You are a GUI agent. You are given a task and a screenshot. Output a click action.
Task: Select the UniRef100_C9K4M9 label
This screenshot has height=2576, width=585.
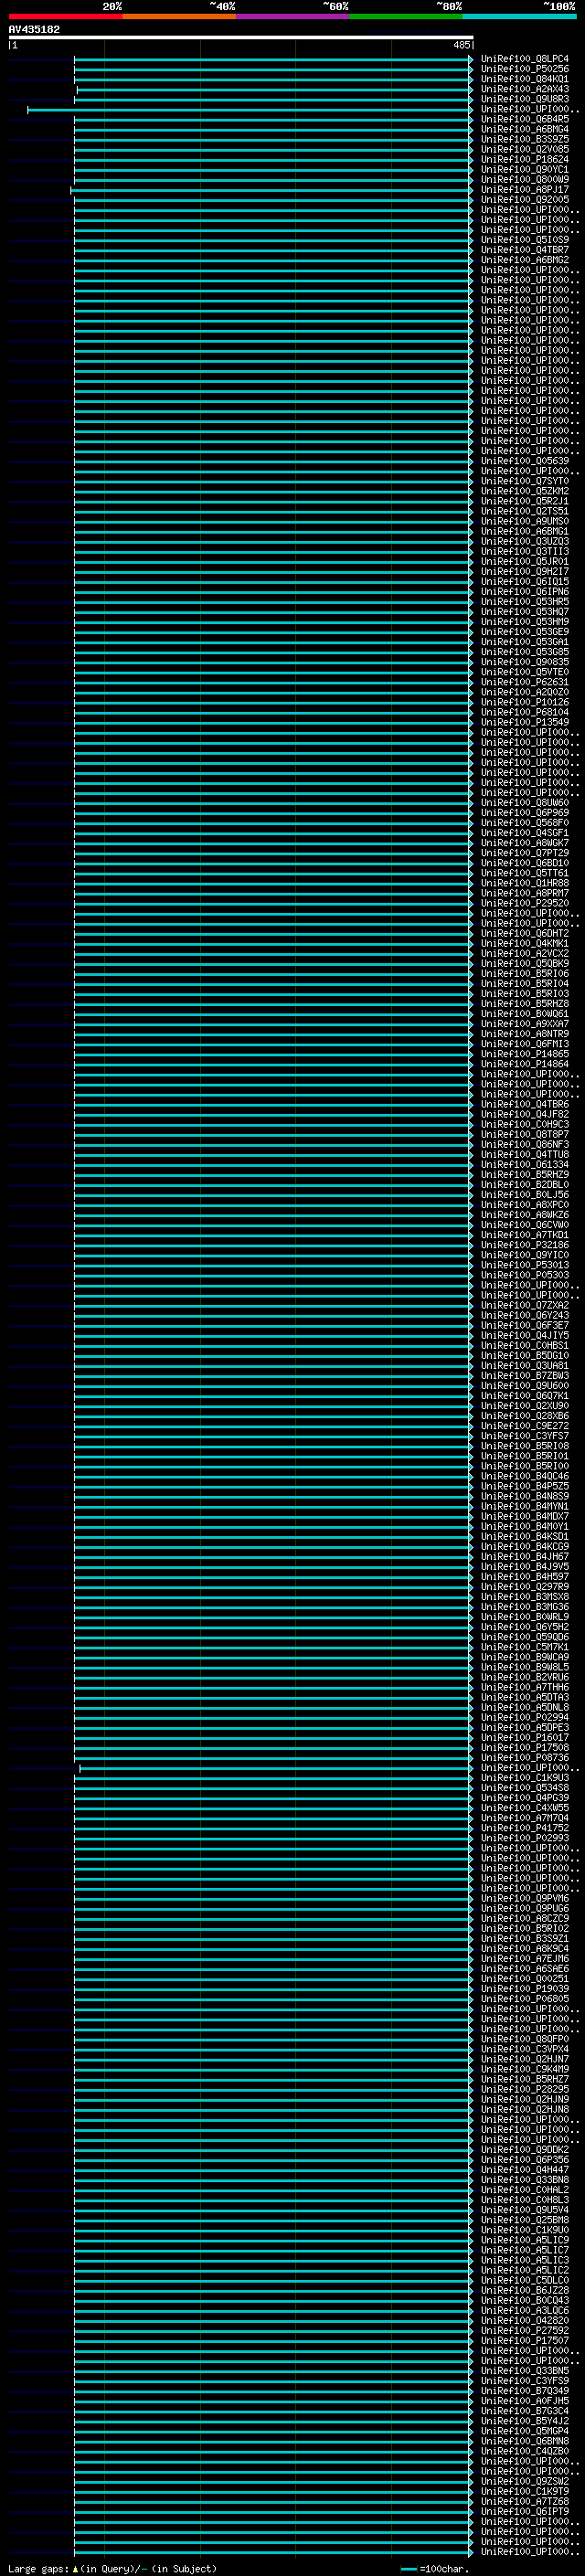(525, 2069)
